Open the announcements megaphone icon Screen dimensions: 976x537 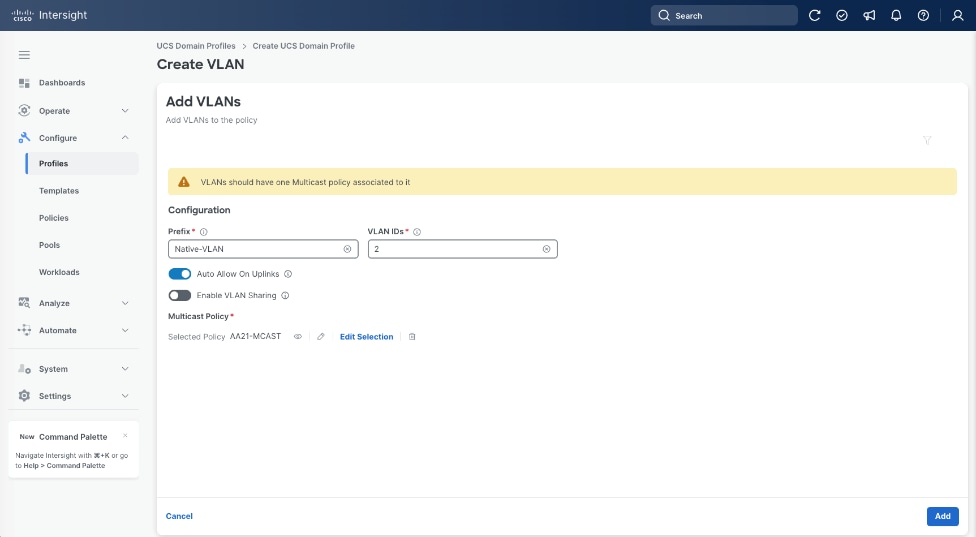[x=869, y=16]
